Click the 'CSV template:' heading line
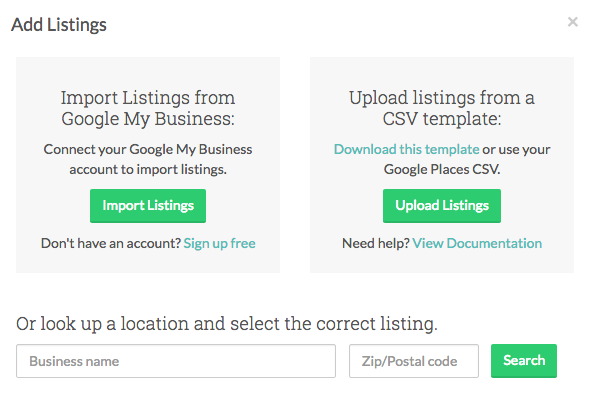Viewport: 589px width, 413px height. 442,119
